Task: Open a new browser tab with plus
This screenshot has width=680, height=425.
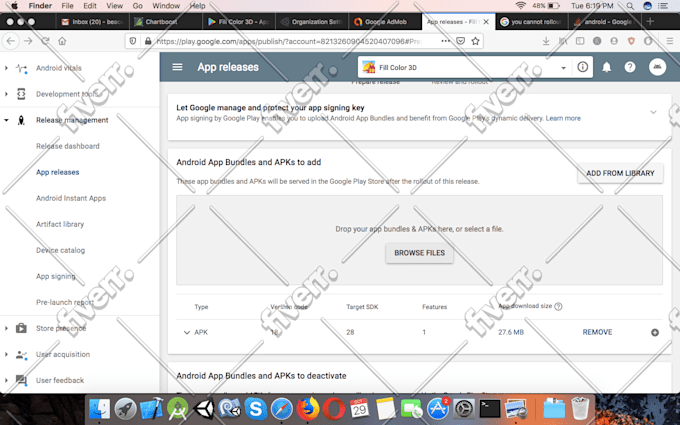Action: point(650,21)
